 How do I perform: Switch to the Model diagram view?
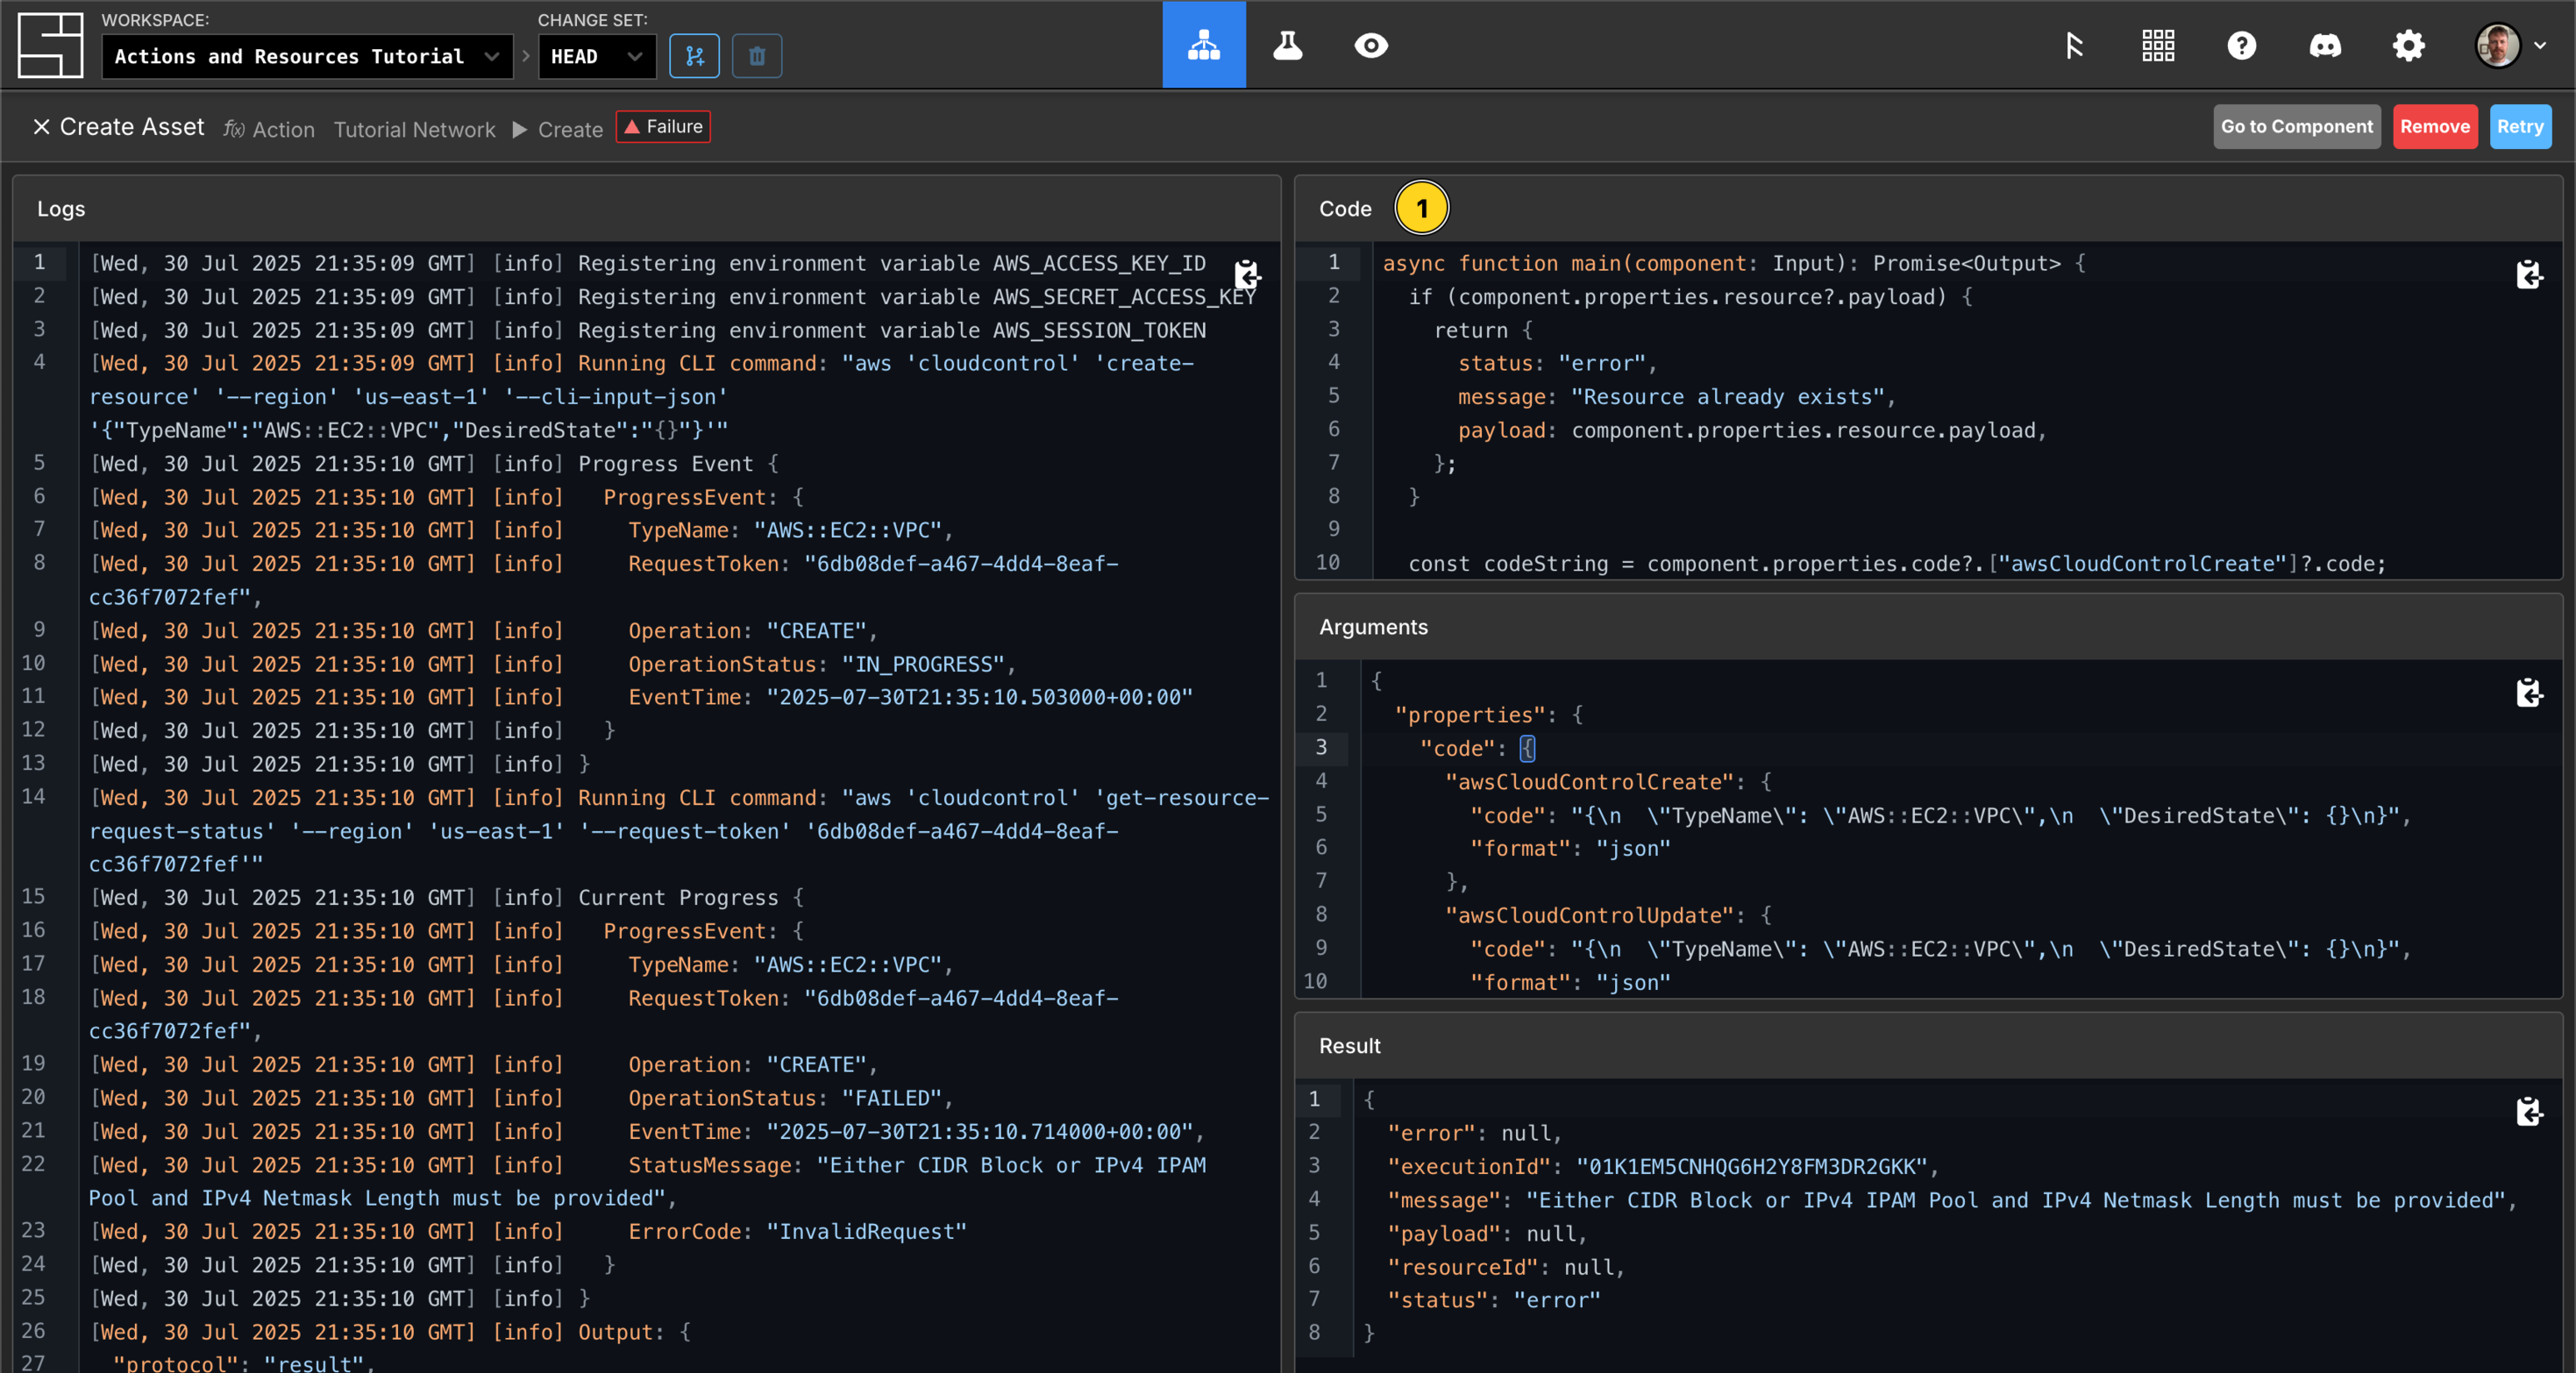[x=1204, y=45]
